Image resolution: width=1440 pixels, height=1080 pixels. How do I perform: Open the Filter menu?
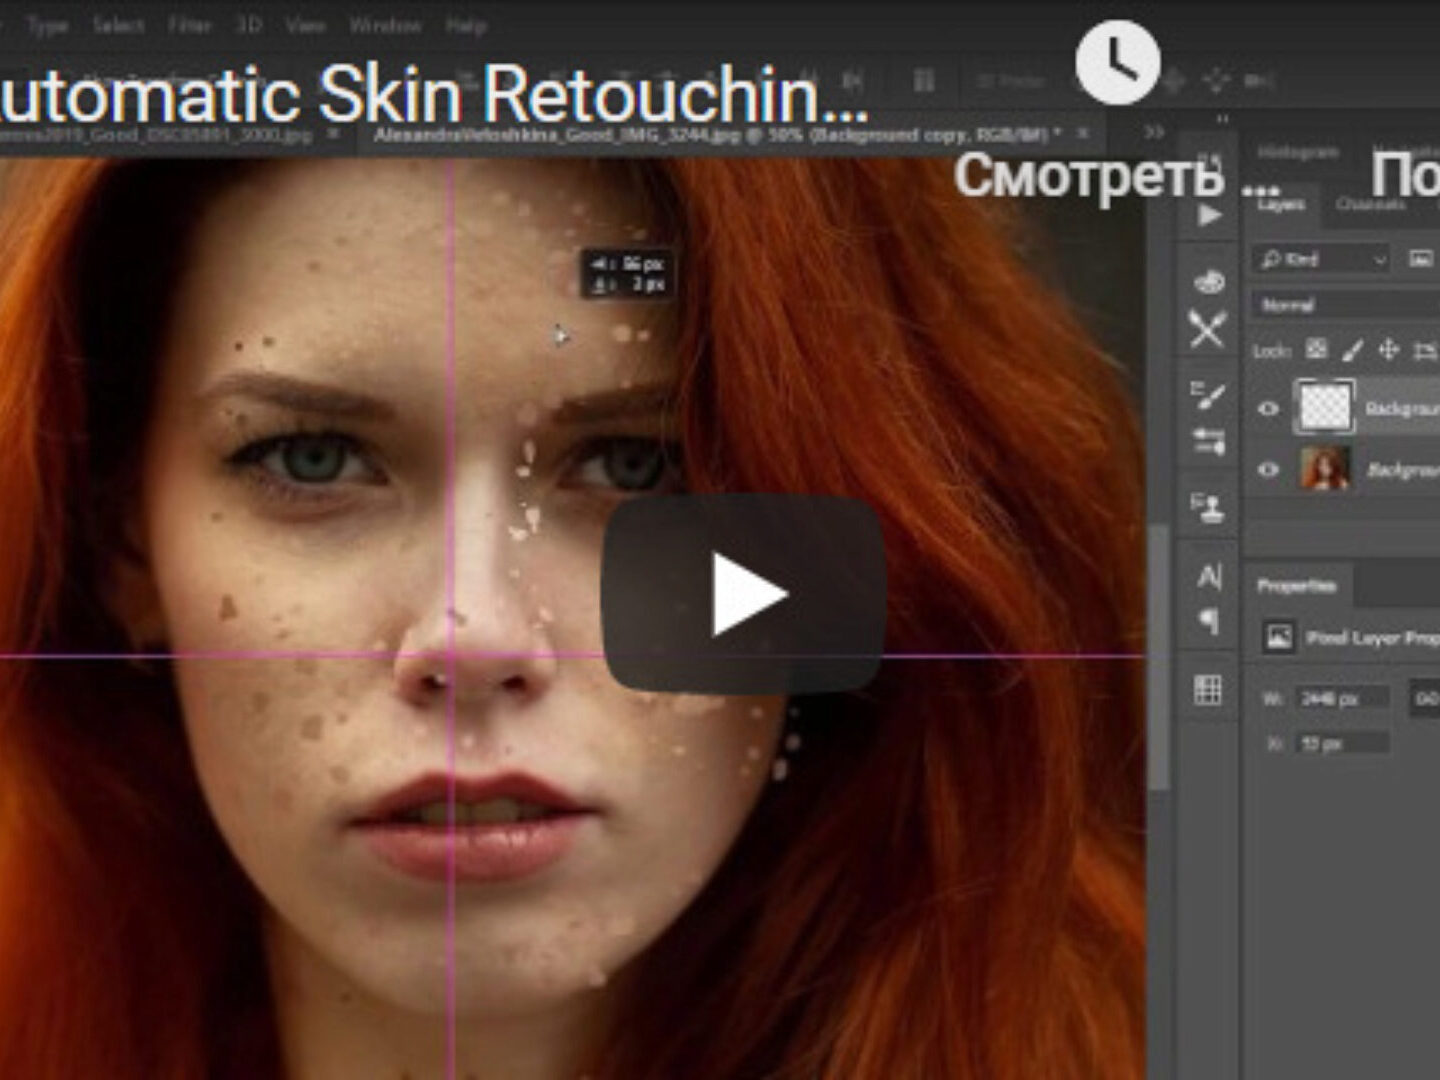189,25
